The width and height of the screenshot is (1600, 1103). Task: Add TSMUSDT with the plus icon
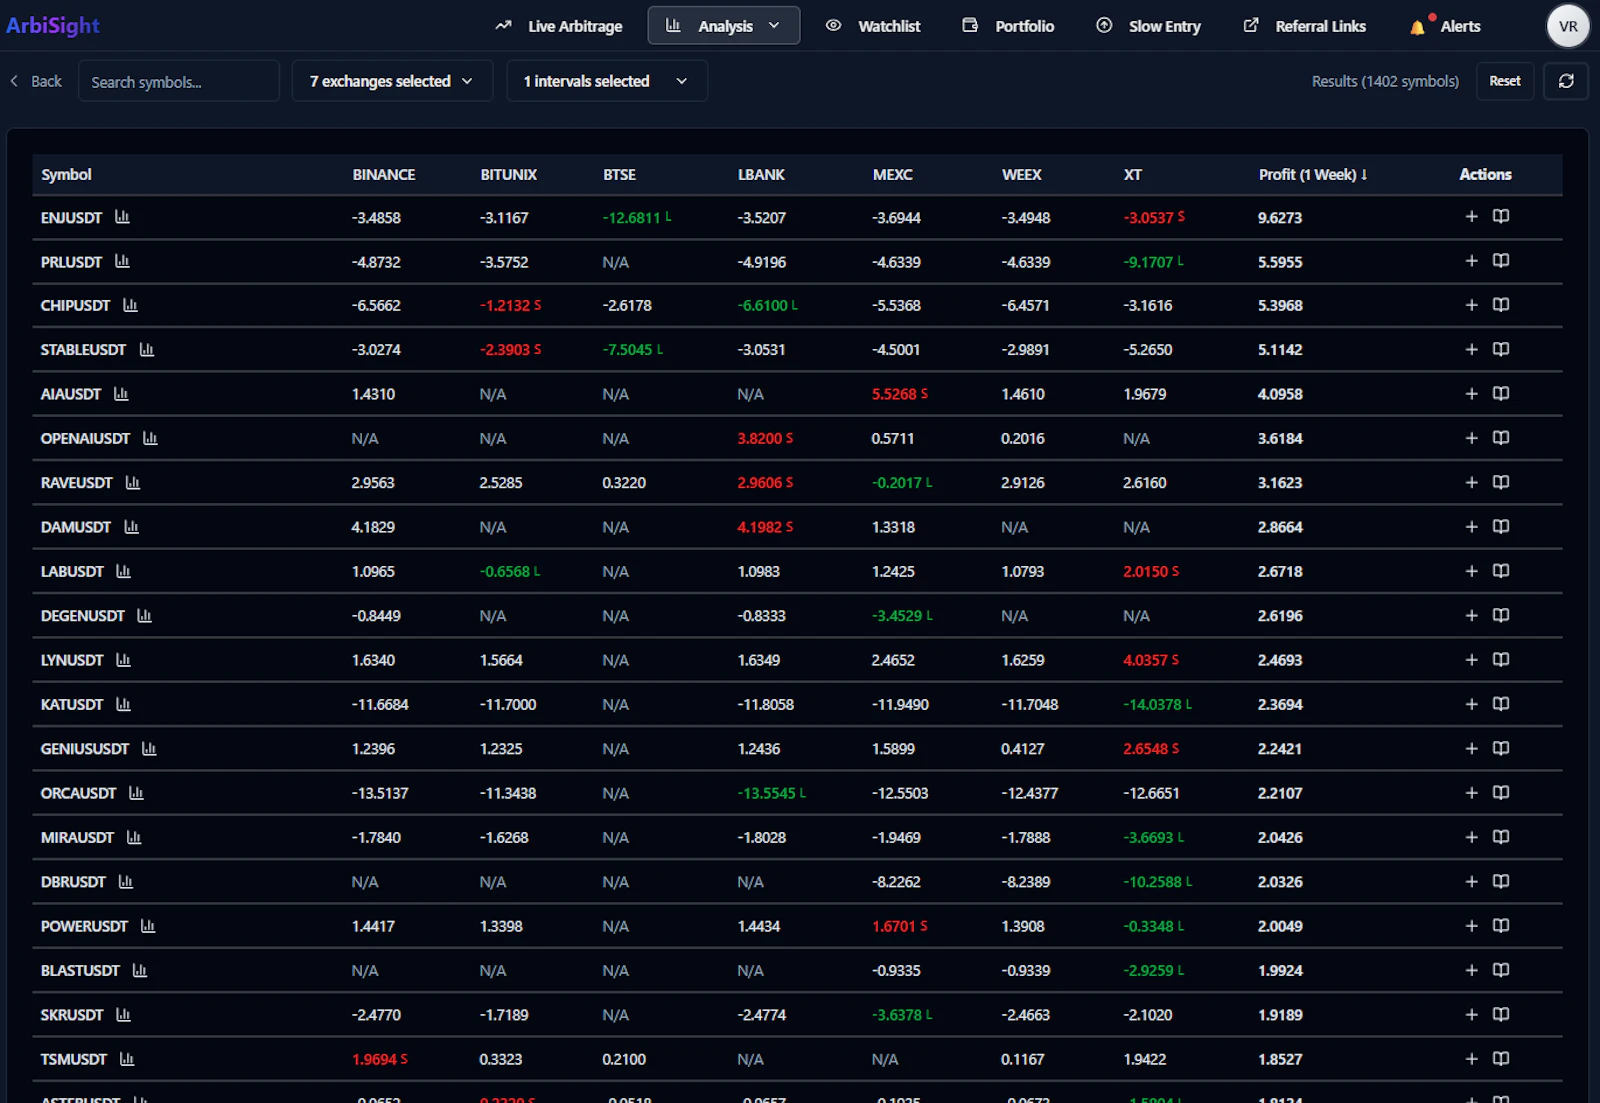coord(1471,1059)
